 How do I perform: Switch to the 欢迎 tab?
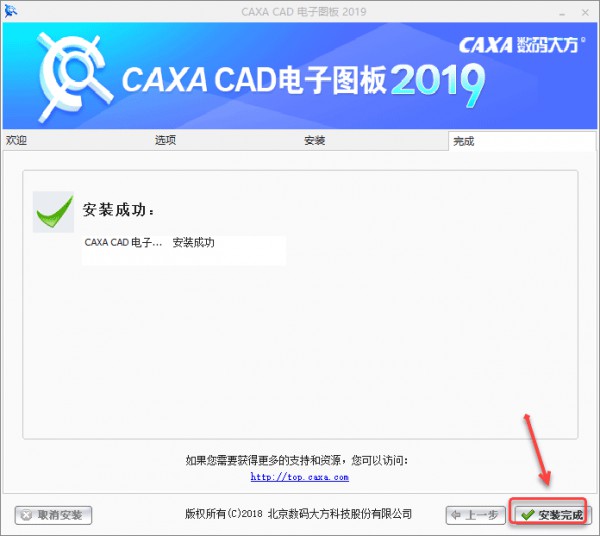[16, 140]
